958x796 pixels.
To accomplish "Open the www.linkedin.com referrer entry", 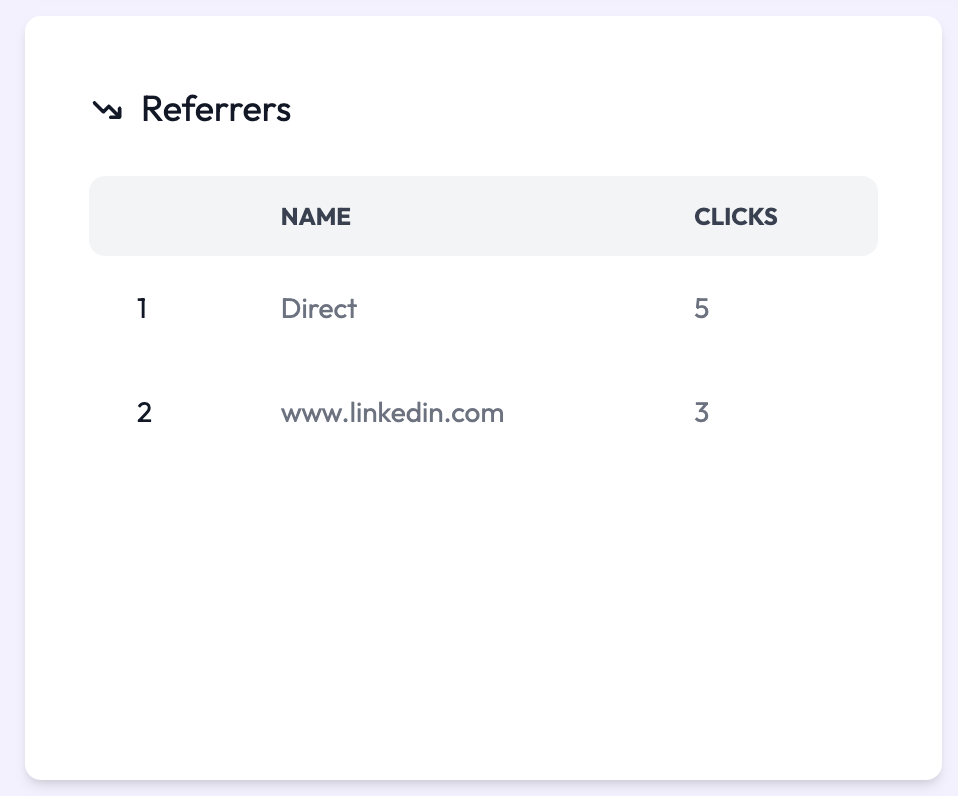I will (x=392, y=413).
